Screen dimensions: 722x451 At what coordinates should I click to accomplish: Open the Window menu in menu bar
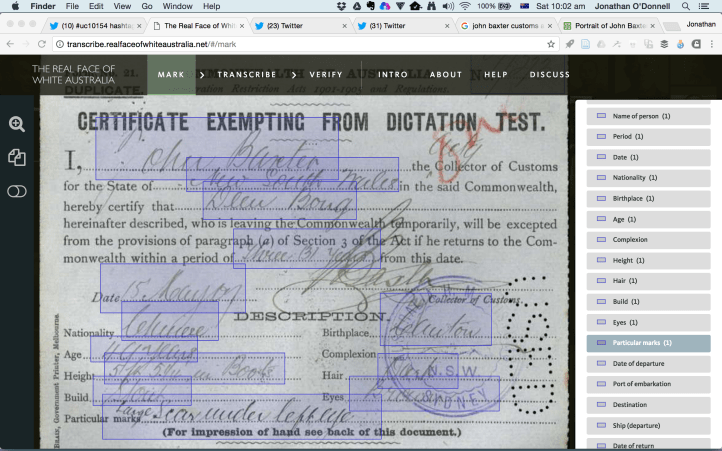click(x=177, y=6)
